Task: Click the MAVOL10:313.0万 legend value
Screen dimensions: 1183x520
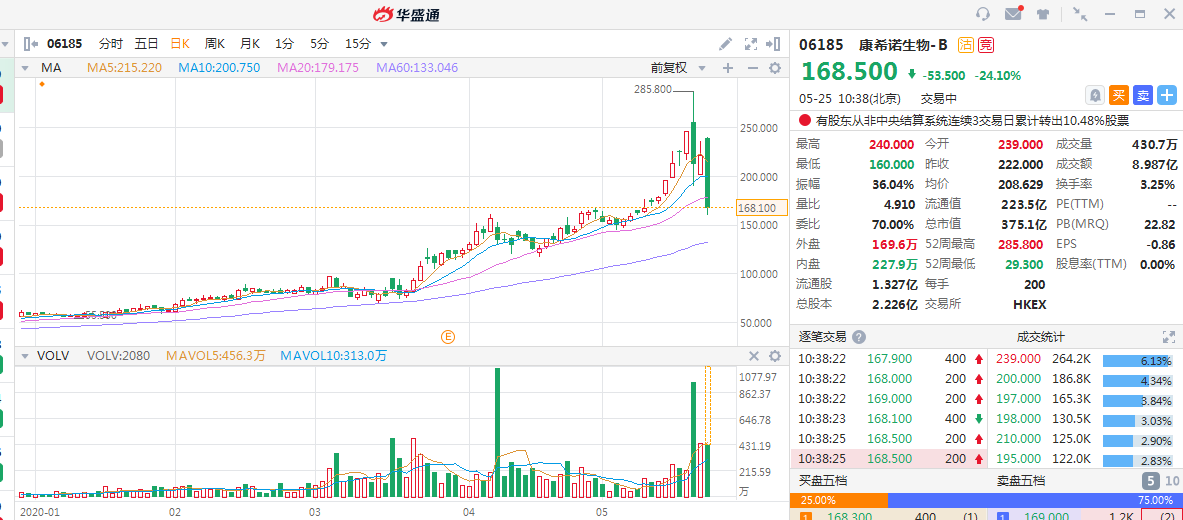Action: coord(333,355)
